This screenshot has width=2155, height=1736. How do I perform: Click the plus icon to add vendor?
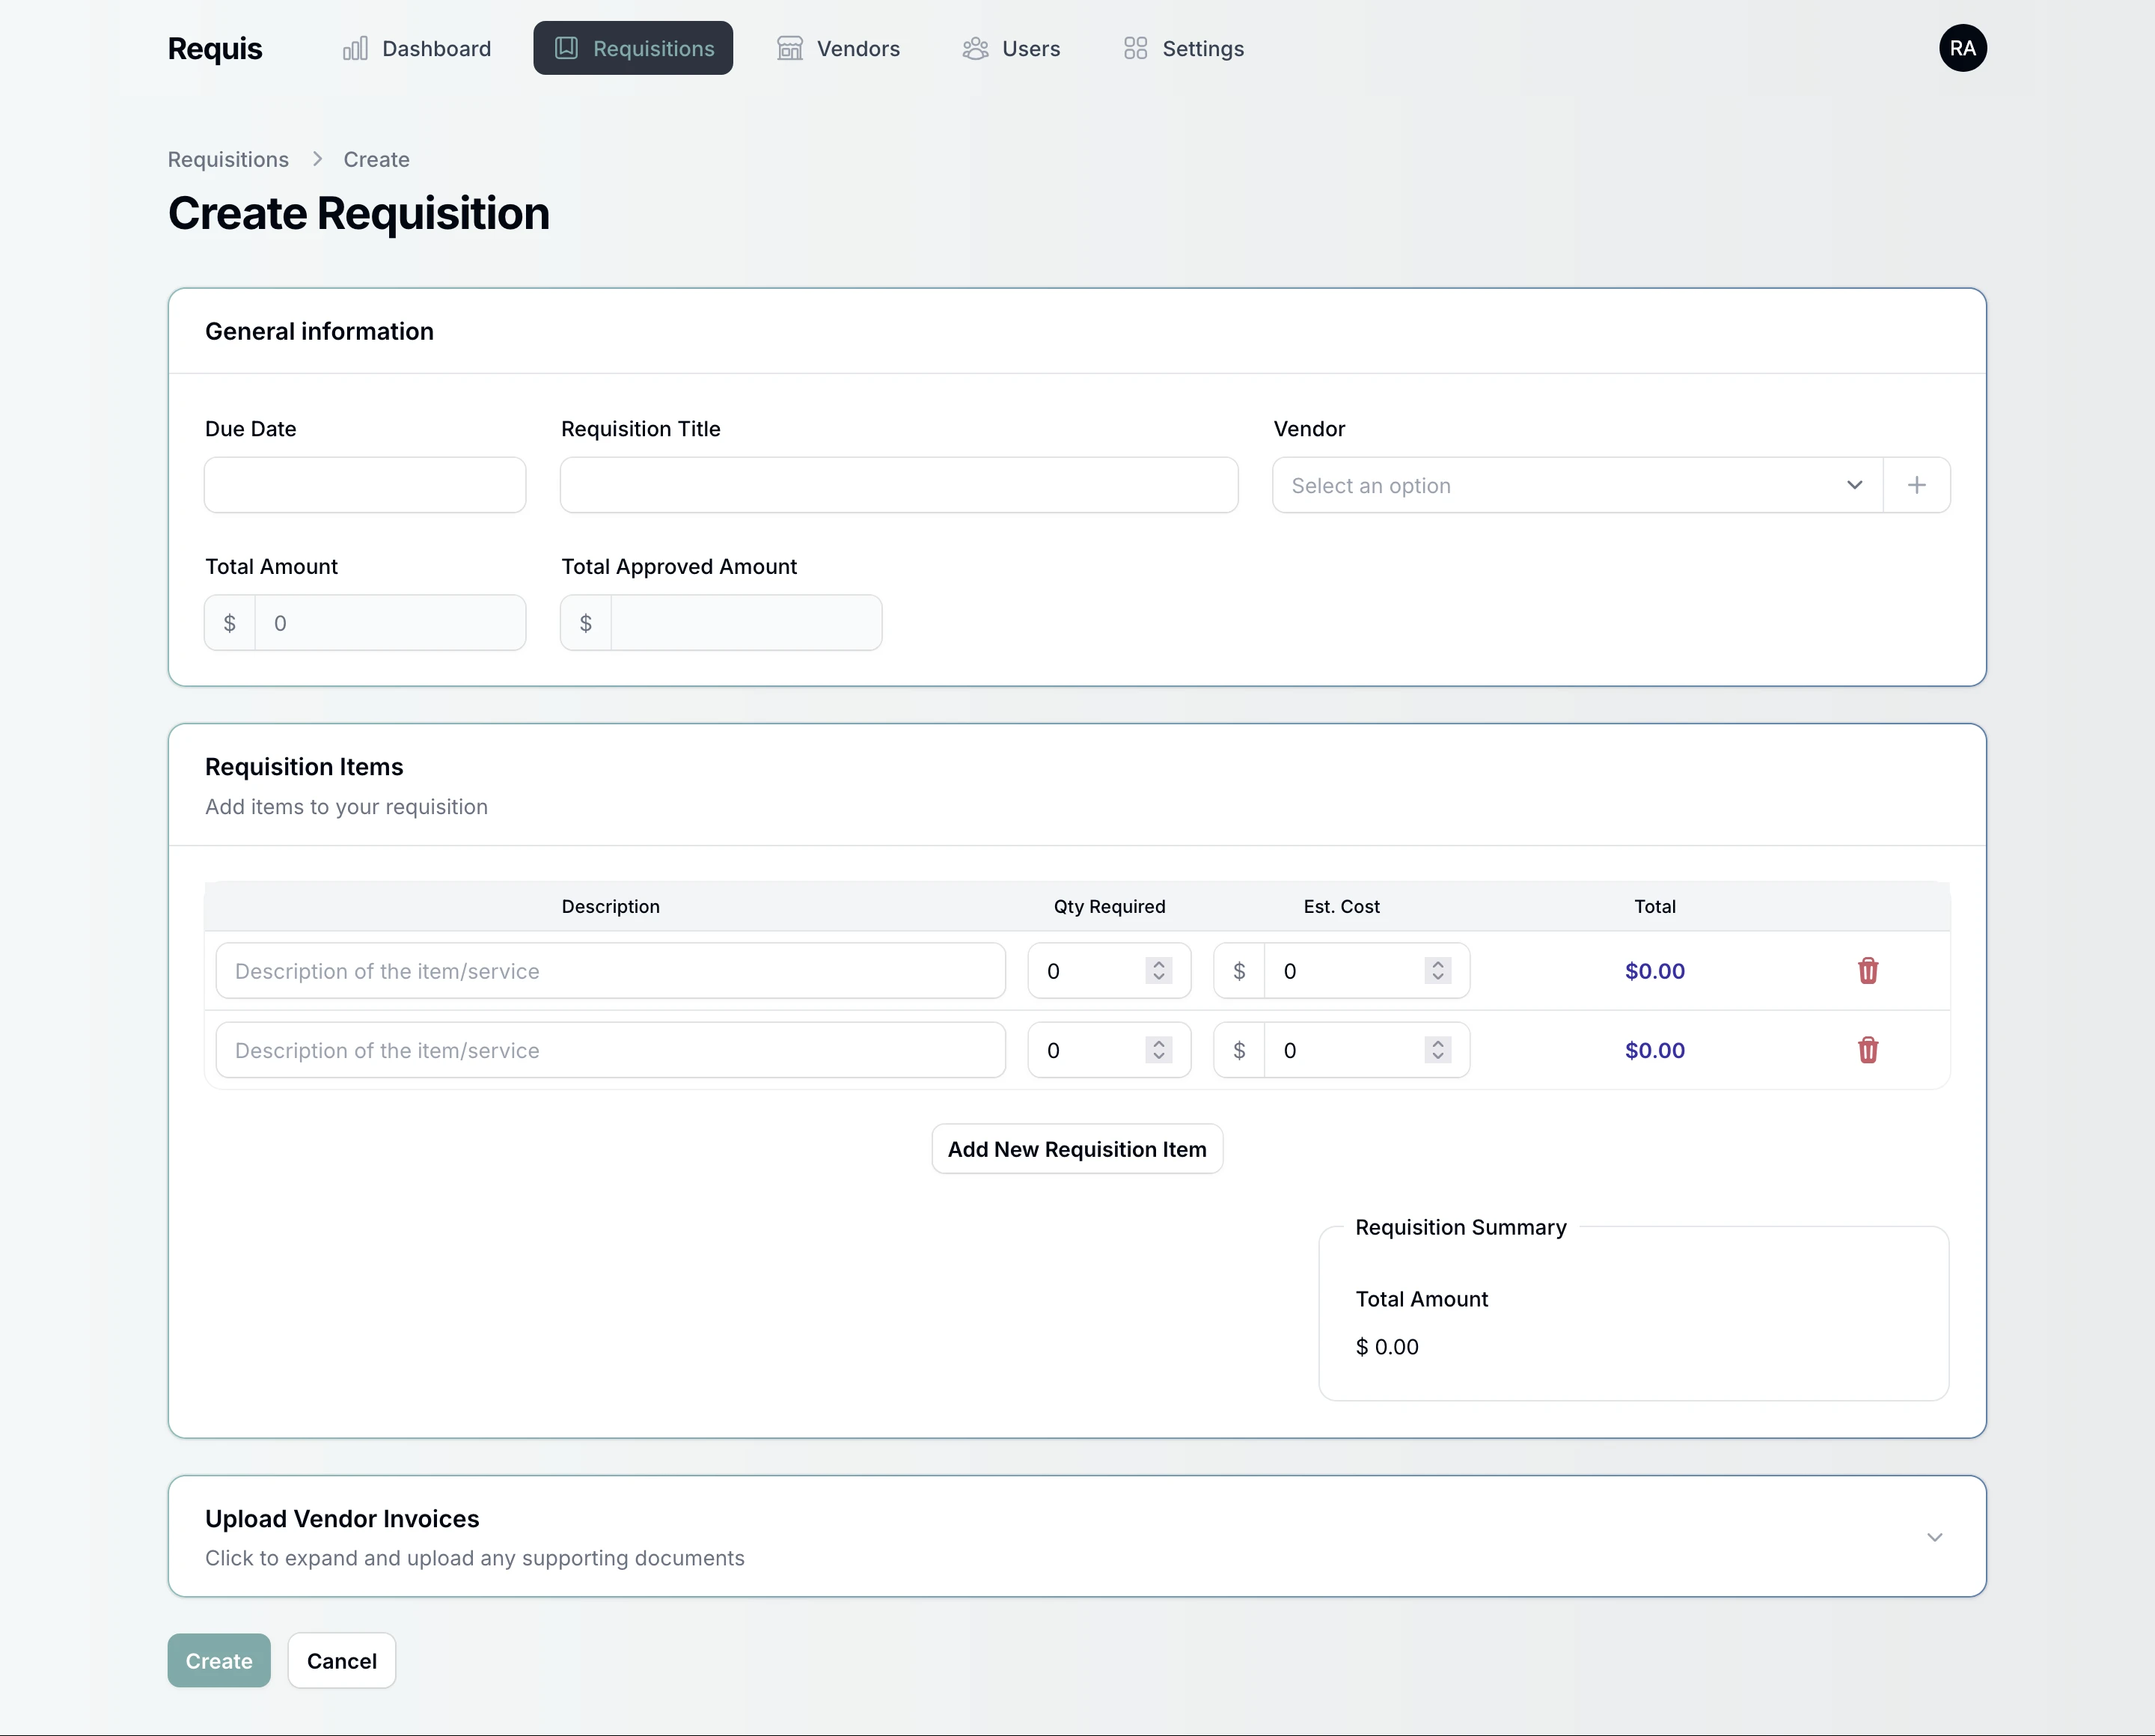(x=1916, y=485)
